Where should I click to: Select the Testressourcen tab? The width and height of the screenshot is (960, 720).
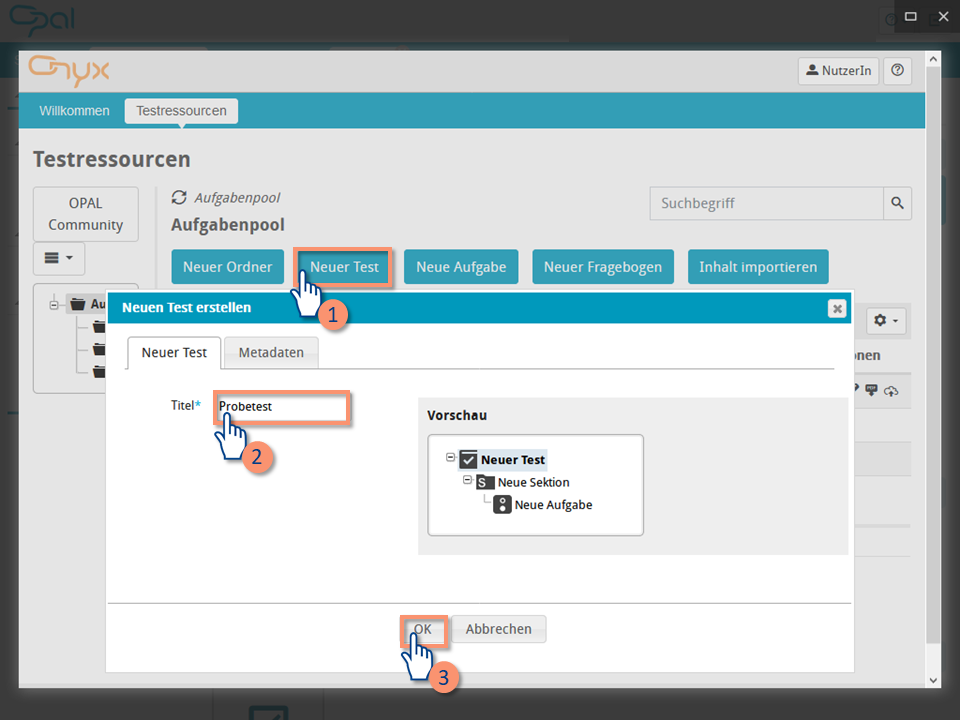(x=181, y=111)
